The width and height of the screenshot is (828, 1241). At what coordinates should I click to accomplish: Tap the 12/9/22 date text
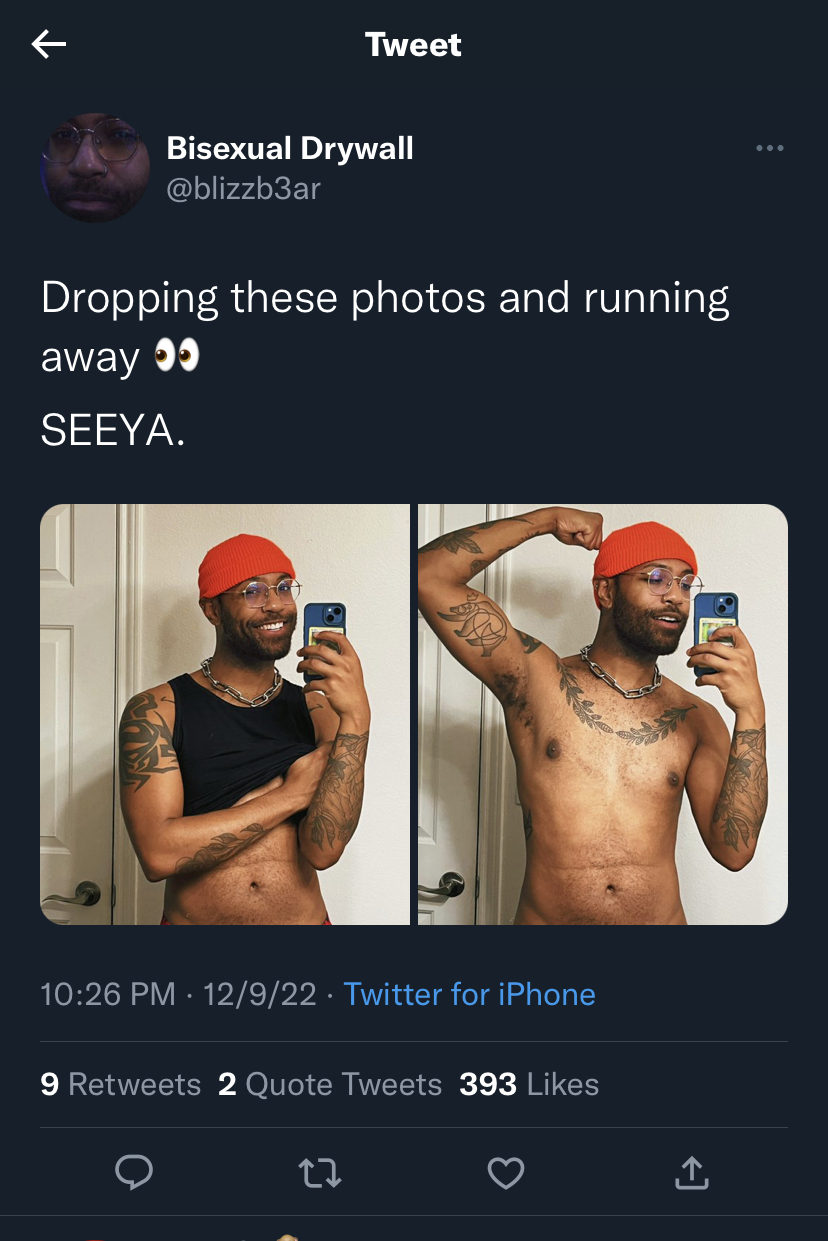[x=260, y=994]
